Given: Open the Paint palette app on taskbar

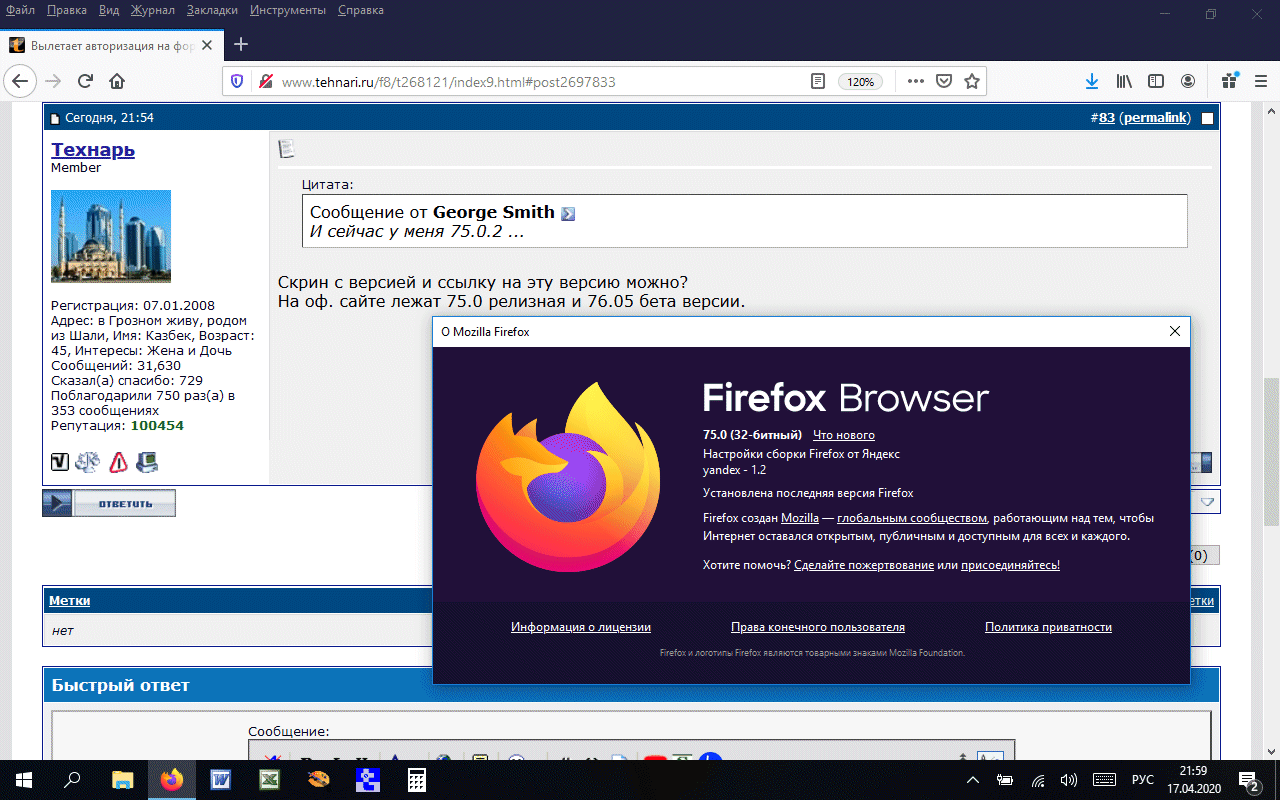Looking at the screenshot, I should point(318,780).
